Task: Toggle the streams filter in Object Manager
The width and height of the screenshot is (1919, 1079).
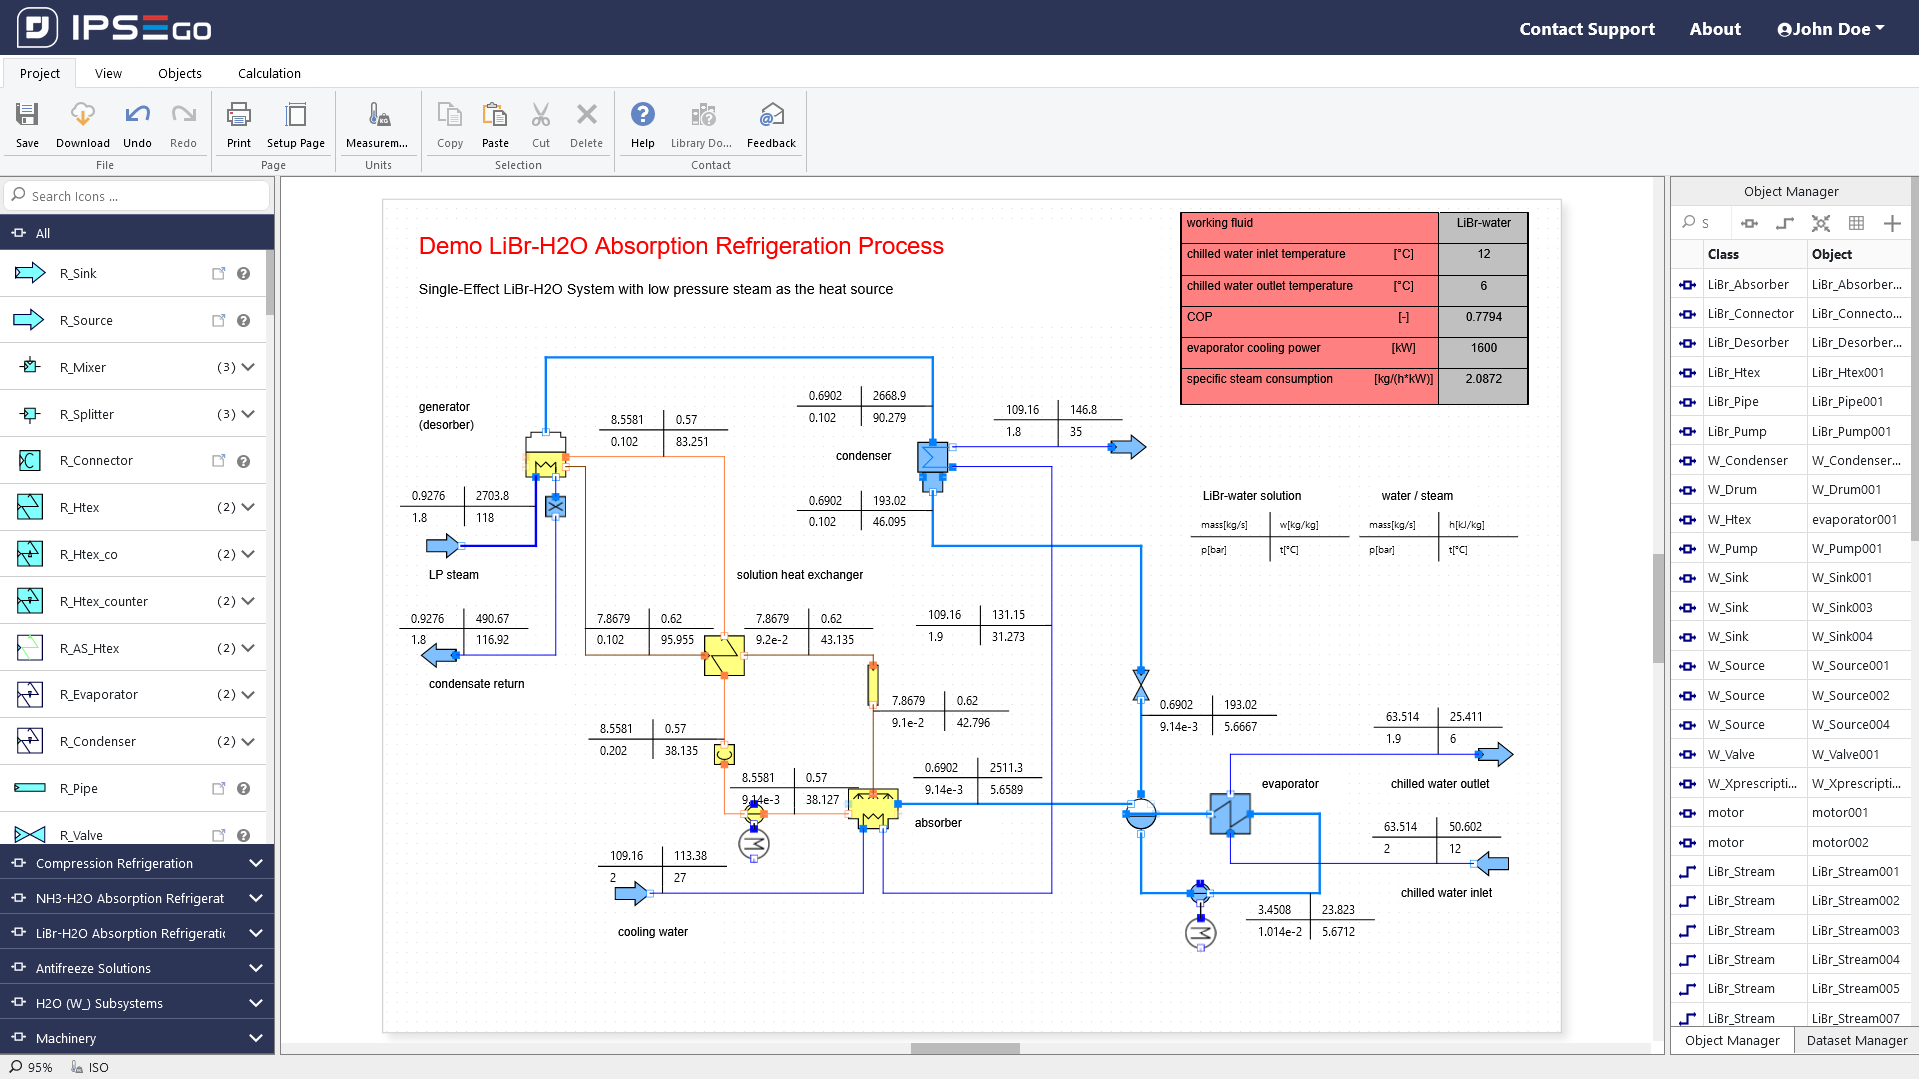Action: (x=1784, y=224)
